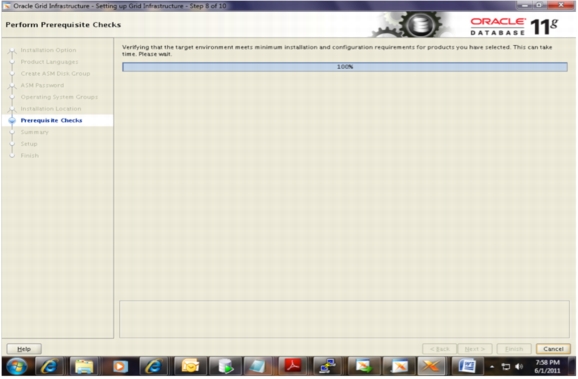Open the Windows Explorer folder taskbar icon
The width and height of the screenshot is (578, 379).
pos(84,367)
